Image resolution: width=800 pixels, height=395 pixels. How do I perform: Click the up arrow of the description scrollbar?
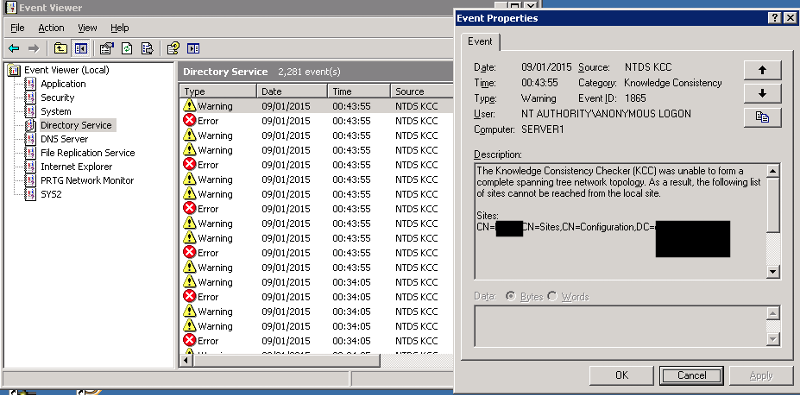[773, 171]
